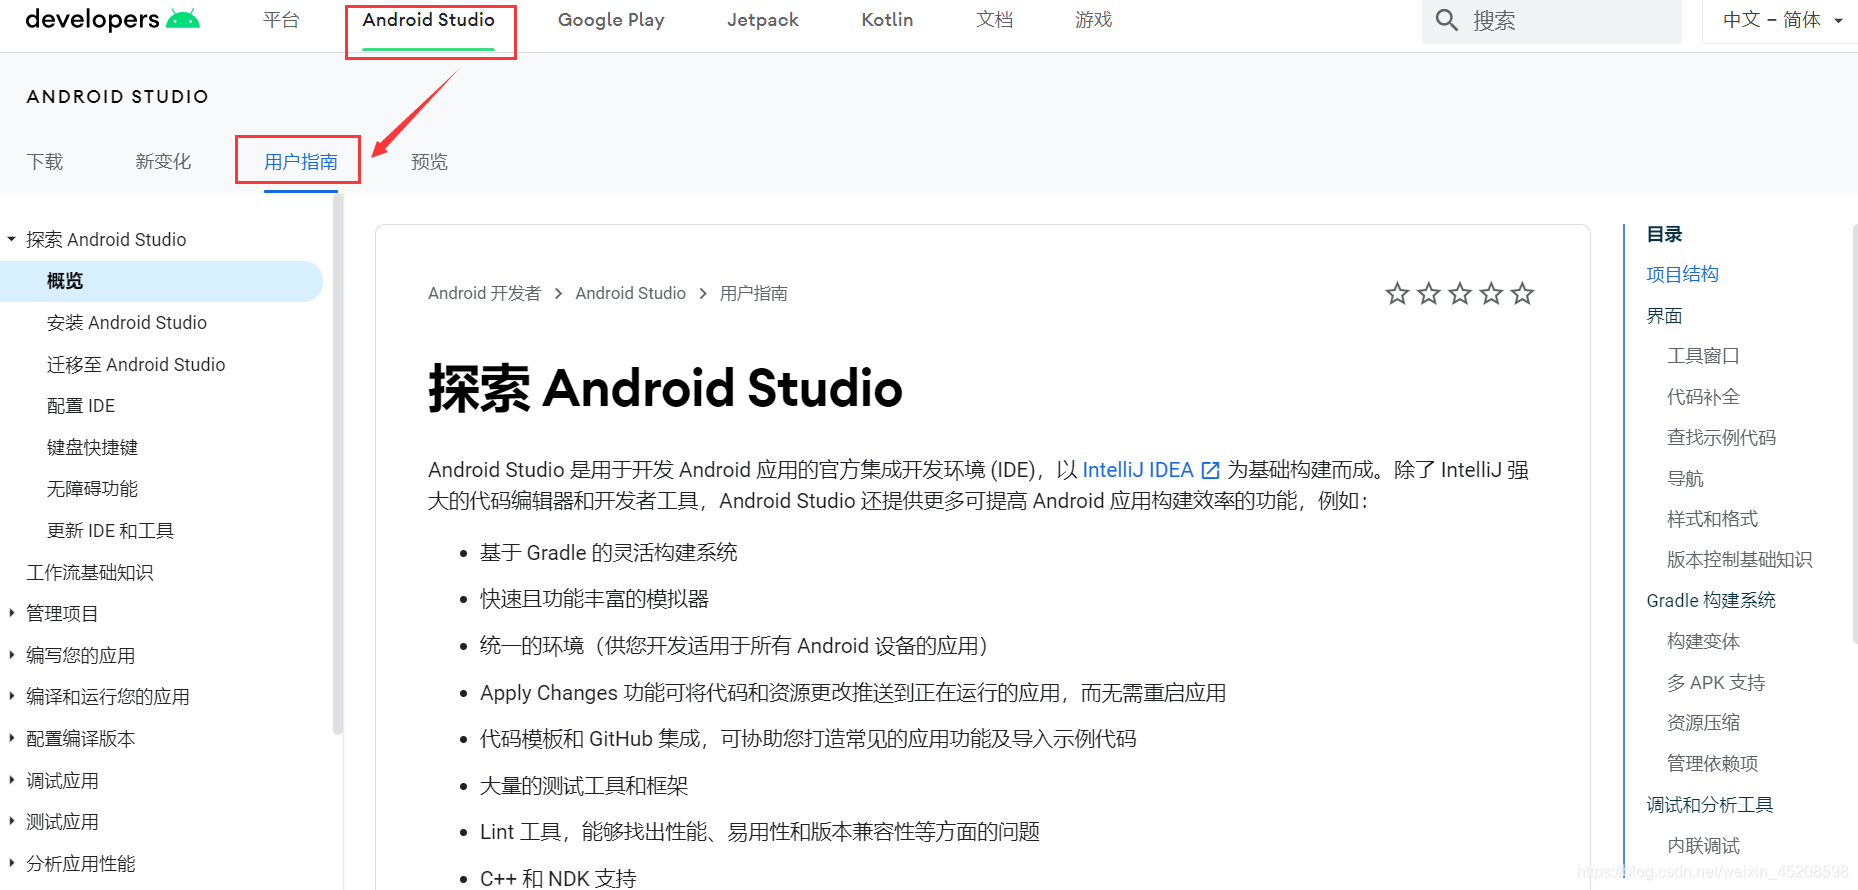Switch to the 用户指南 sub-tab

301,161
